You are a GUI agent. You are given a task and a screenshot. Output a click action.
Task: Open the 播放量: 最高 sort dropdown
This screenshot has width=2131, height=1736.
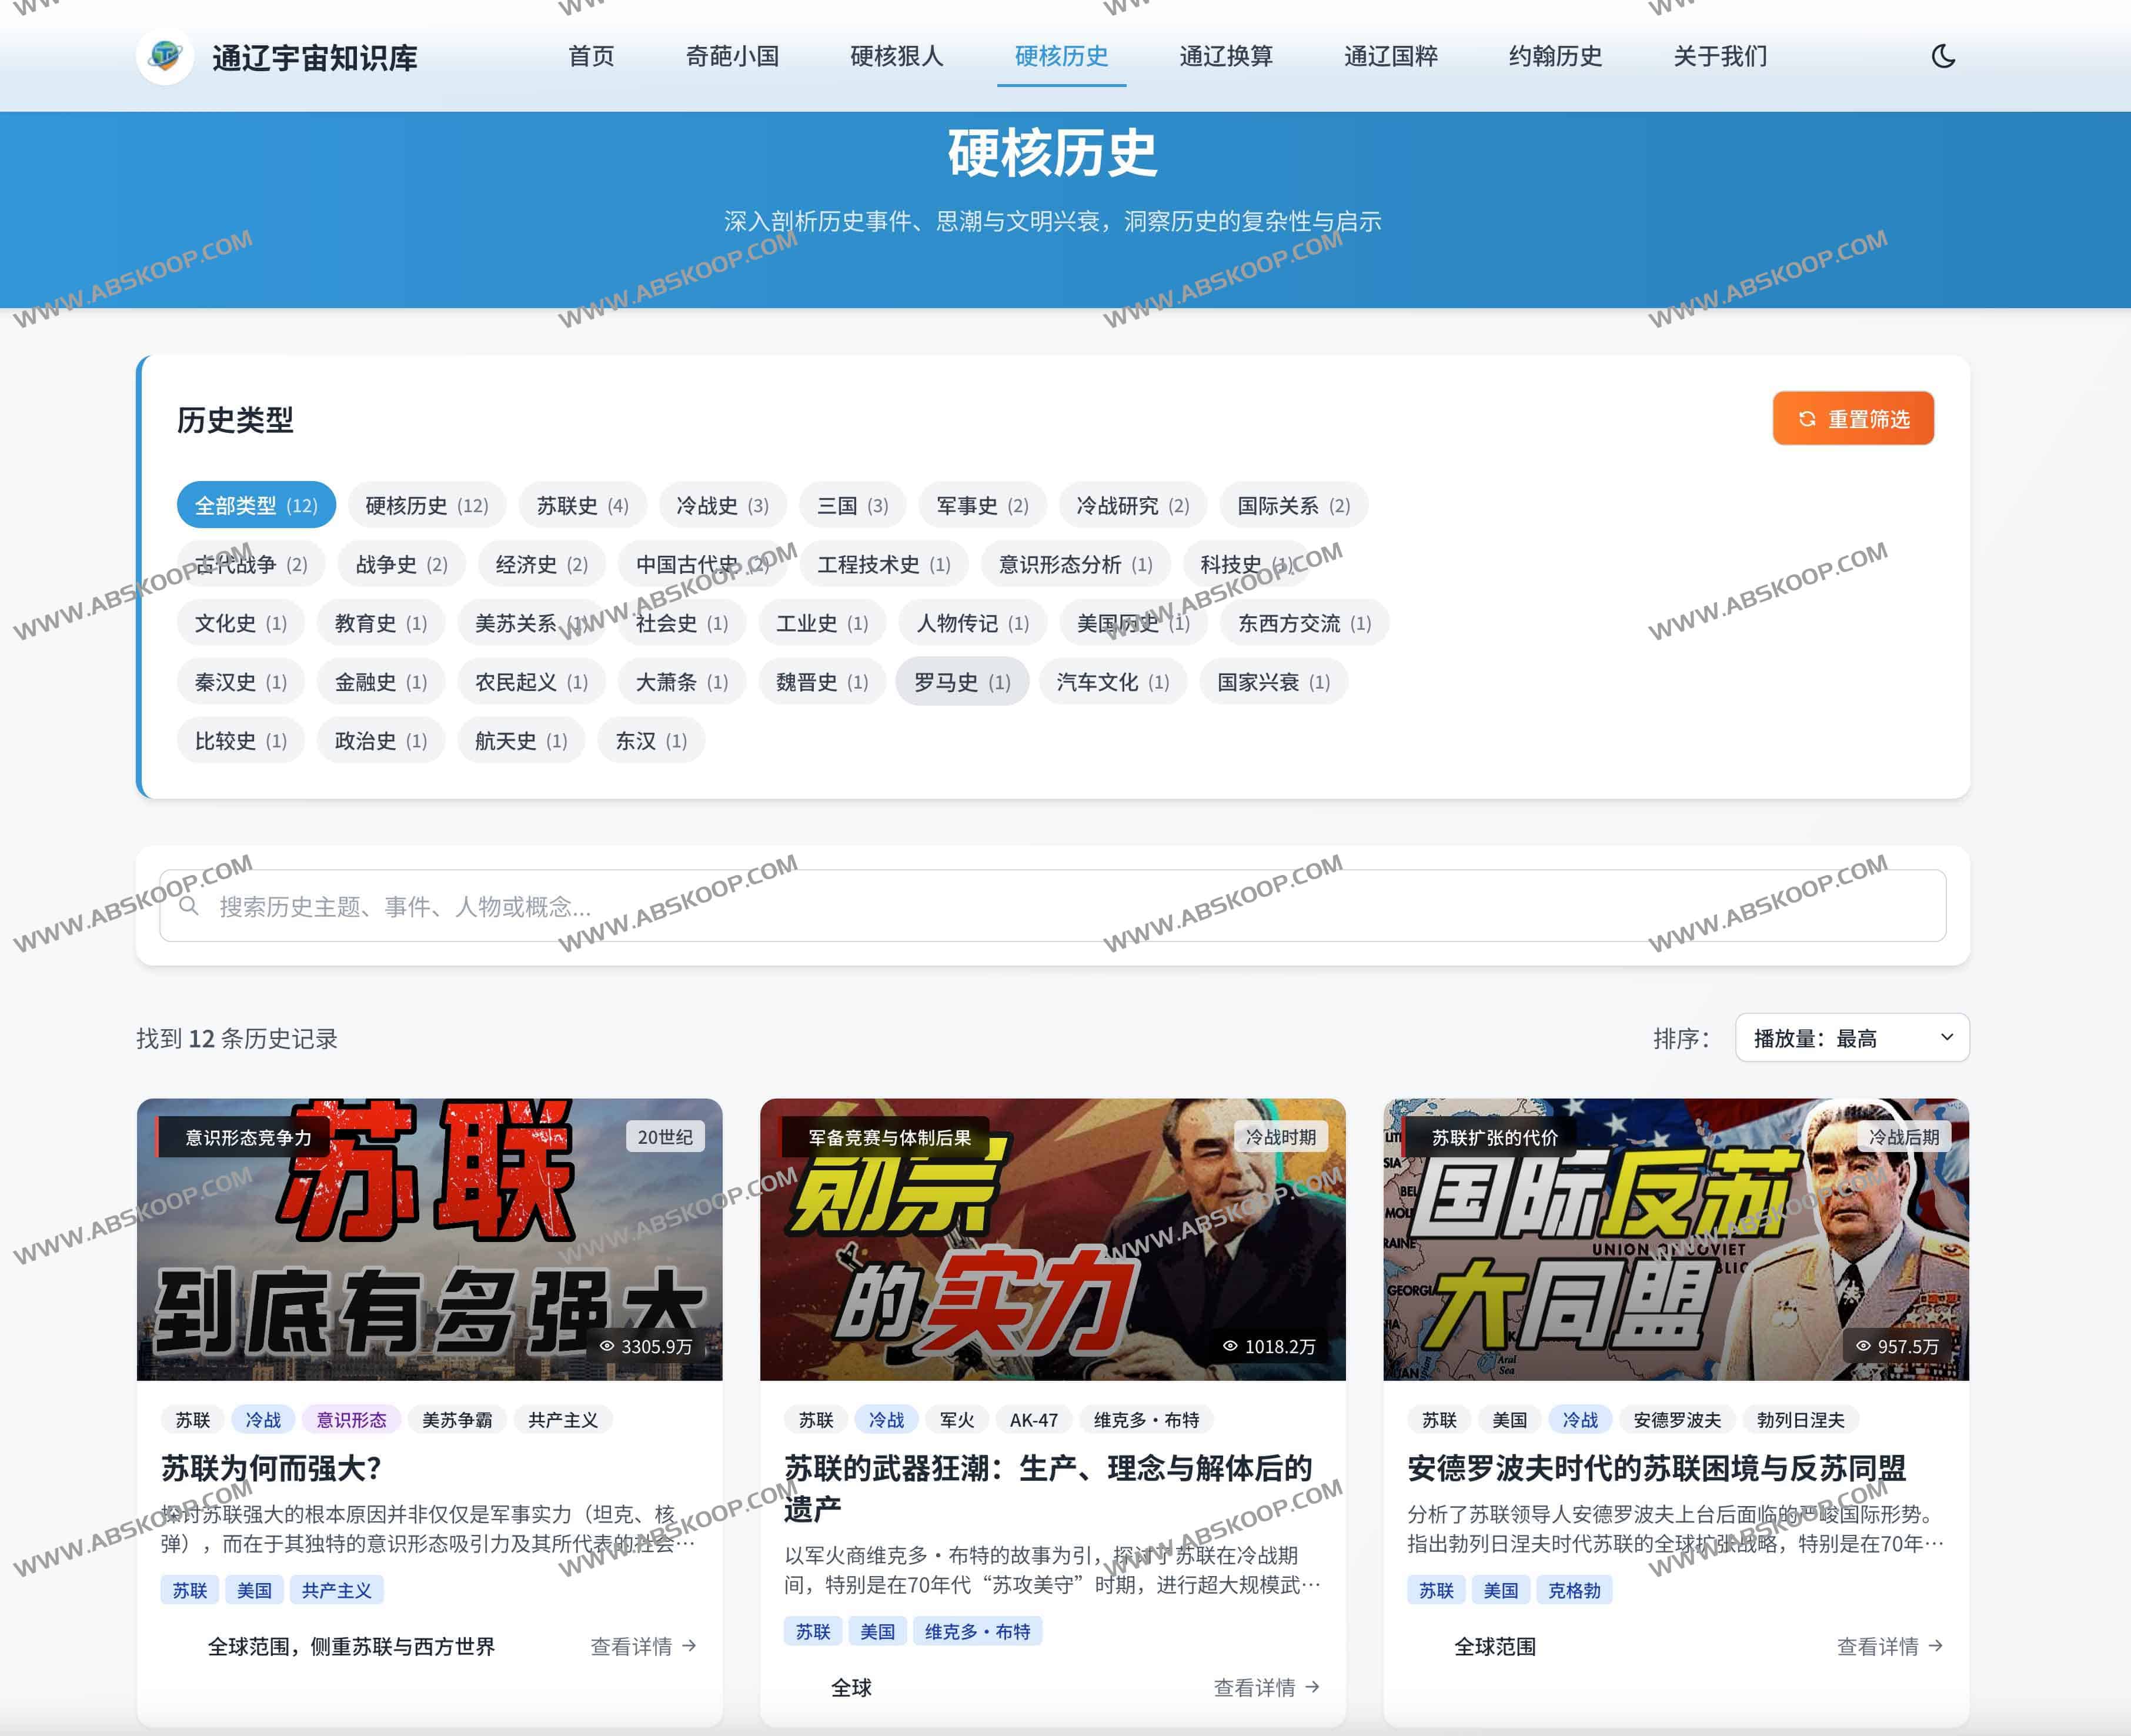1852,1037
